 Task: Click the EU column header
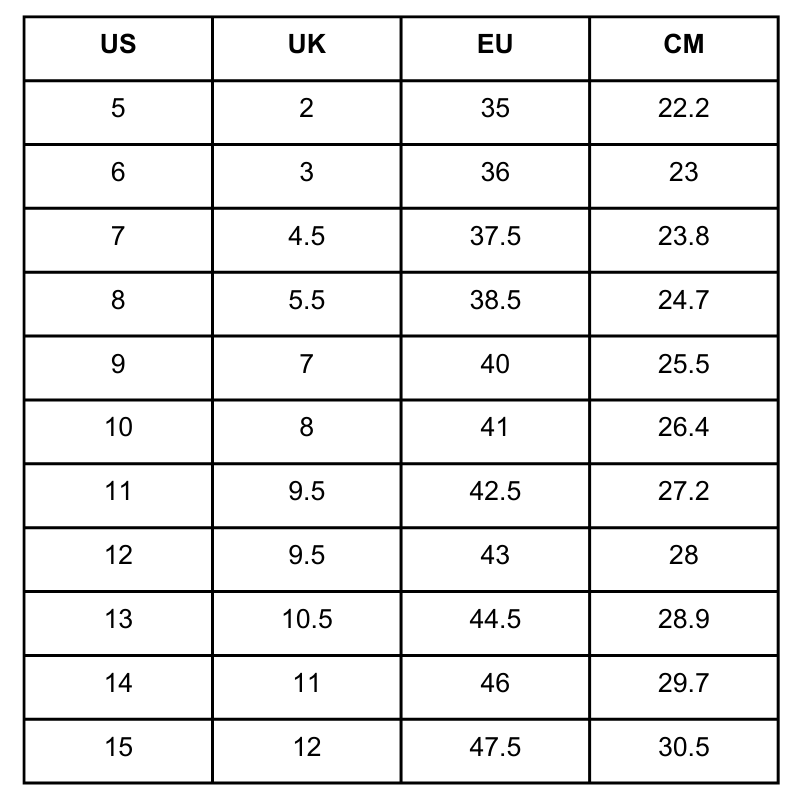tap(495, 48)
